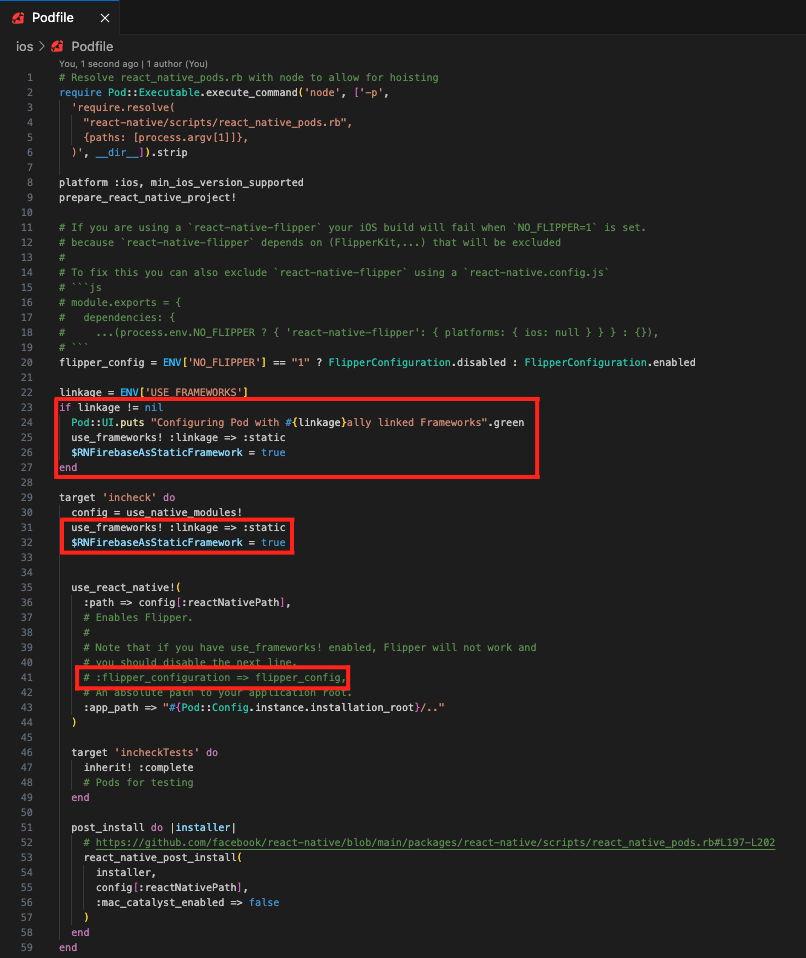Open the ios folder breadcrumb
The width and height of the screenshot is (806, 958).
[x=24, y=46]
